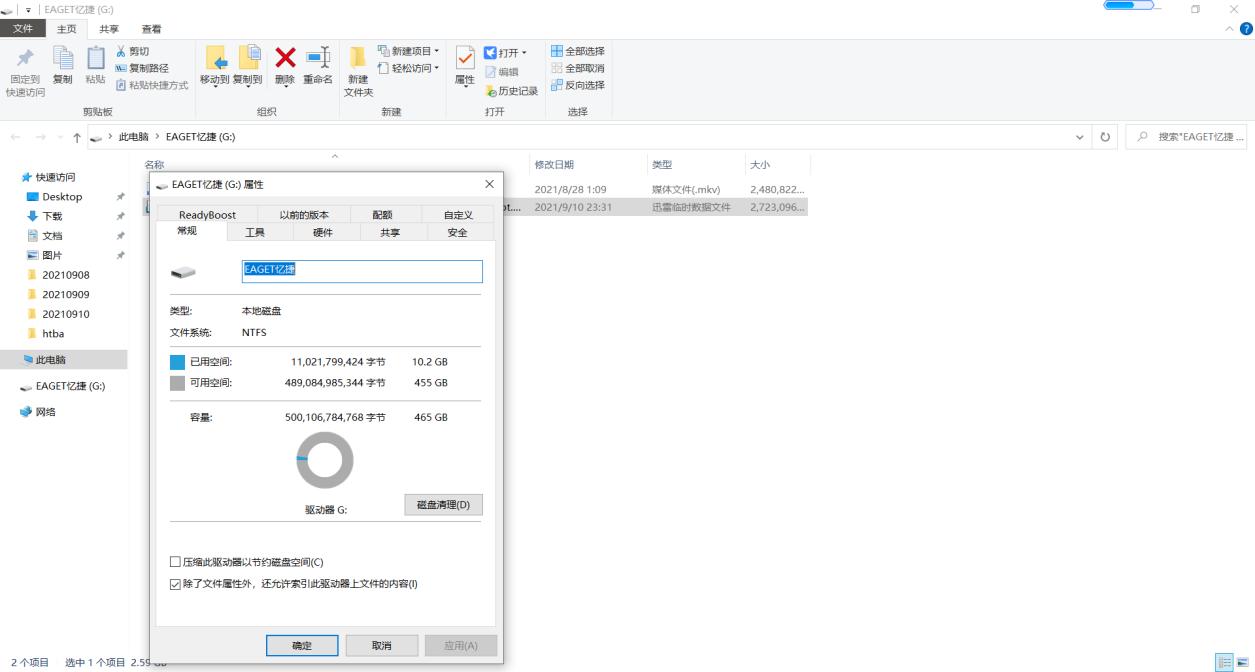Click Select None (全部取消)
The width and height of the screenshot is (1255, 672).
point(577,68)
